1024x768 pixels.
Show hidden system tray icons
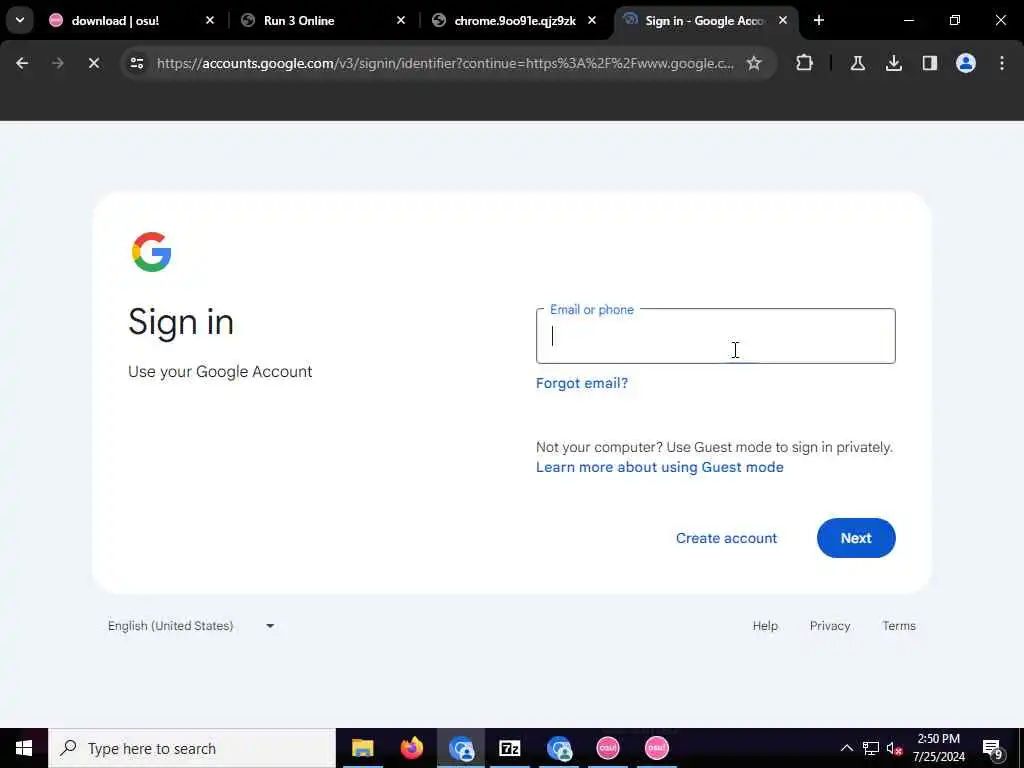pyautogui.click(x=846, y=748)
